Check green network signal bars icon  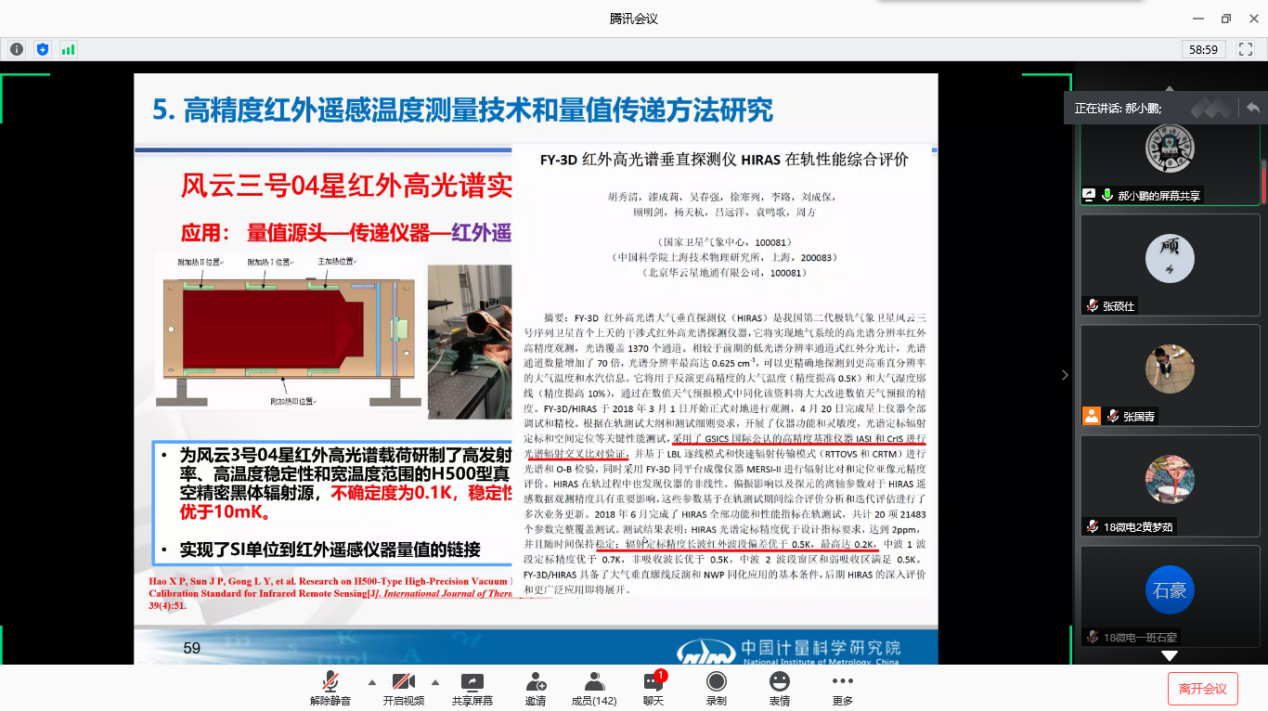pyautogui.click(x=68, y=49)
